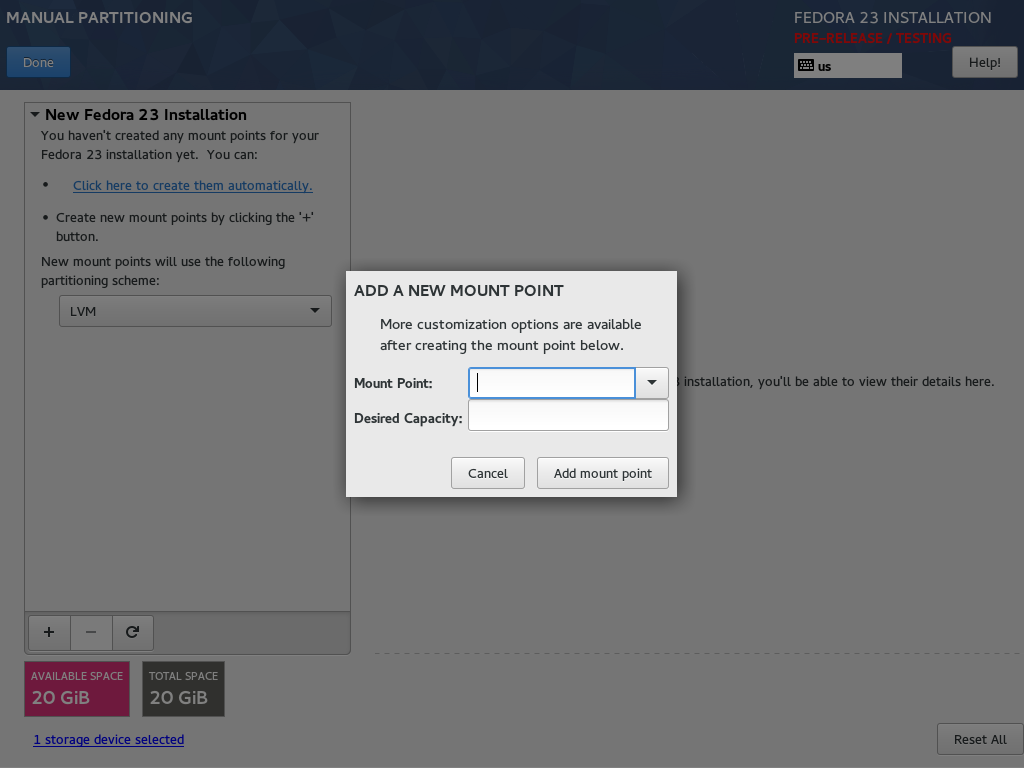Click the Done button
This screenshot has width=1024, height=768.
coord(39,62)
